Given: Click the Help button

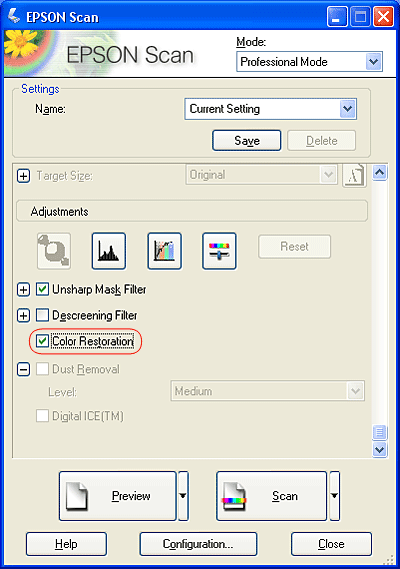Looking at the screenshot, I should click(66, 544).
